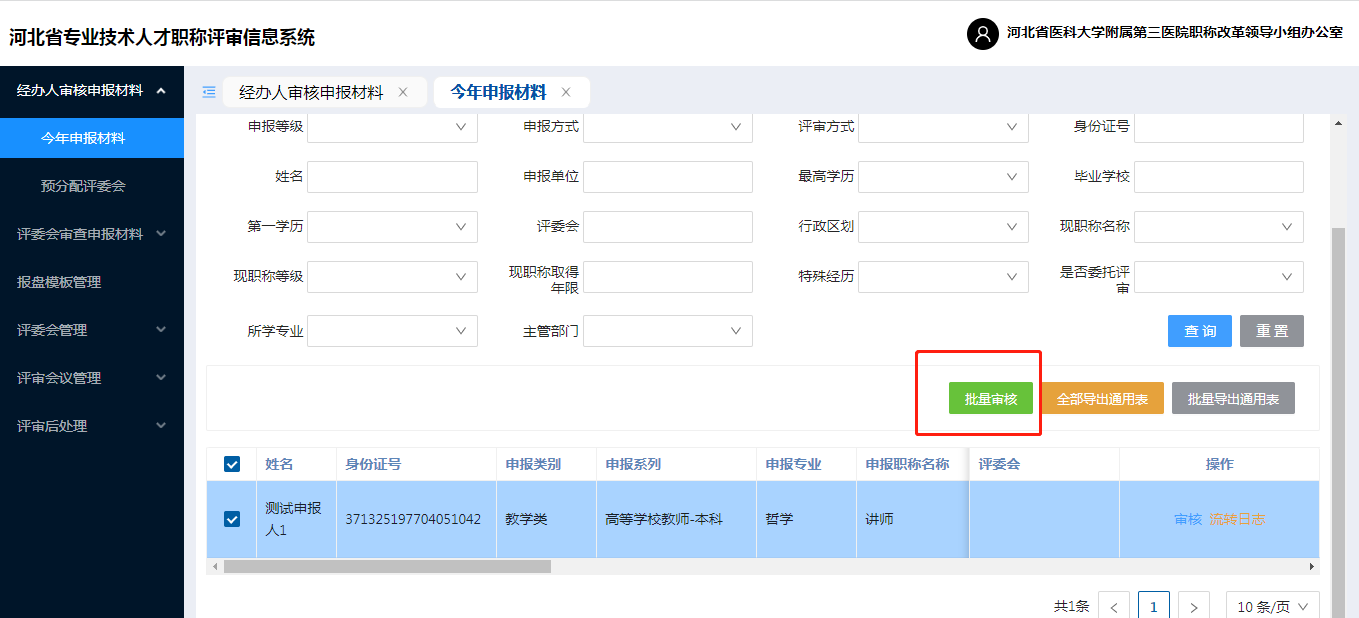The width and height of the screenshot is (1359, 618).
Task: Click the 姓名 input field
Action: coord(392,177)
